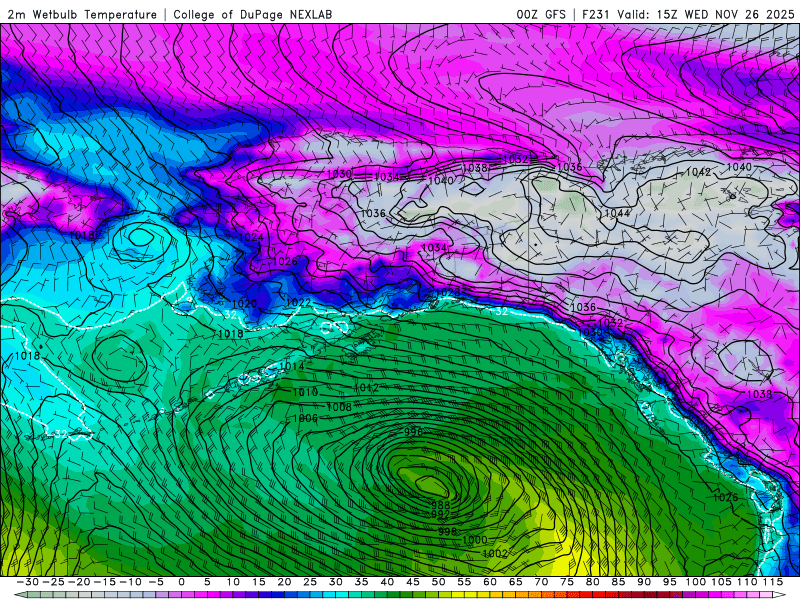Click the 80 value on the color scale
Image resolution: width=800 pixels, height=600 pixels.
pyautogui.click(x=592, y=582)
